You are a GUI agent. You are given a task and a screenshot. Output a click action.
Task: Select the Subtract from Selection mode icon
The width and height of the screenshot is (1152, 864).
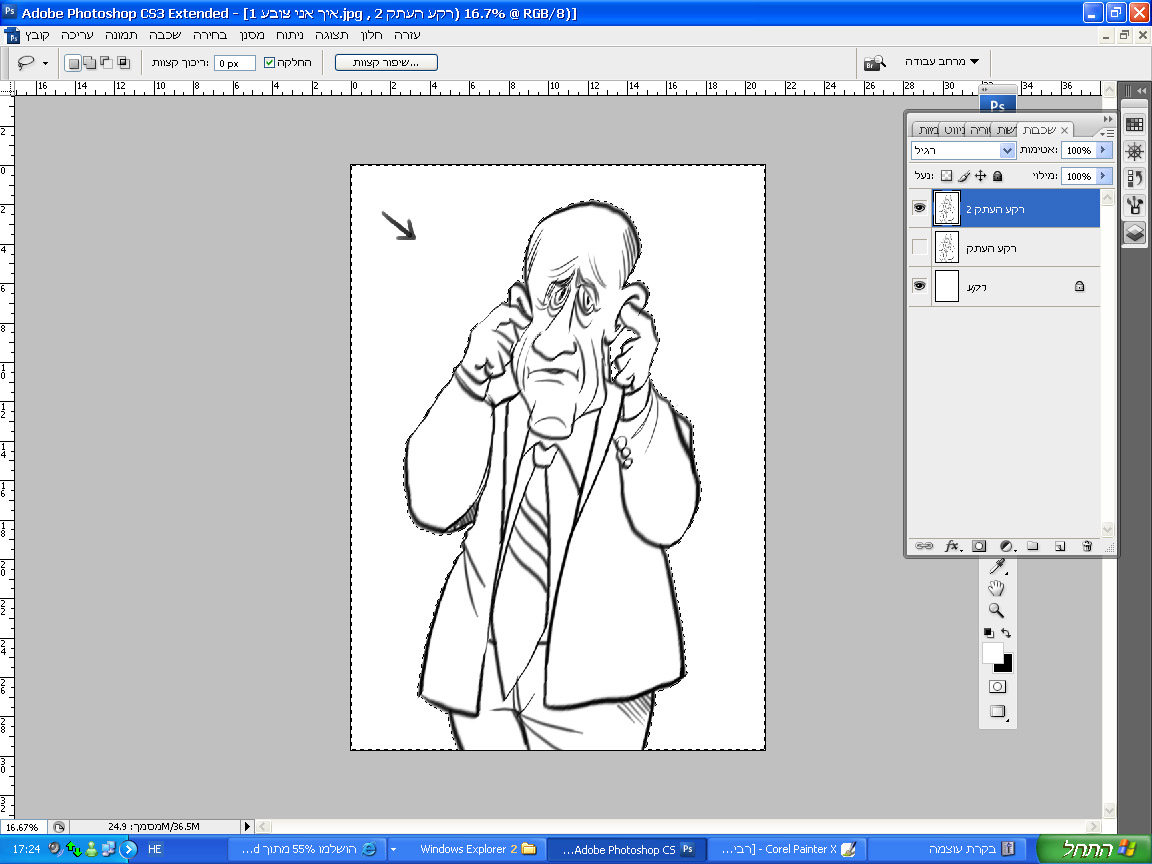[x=107, y=63]
